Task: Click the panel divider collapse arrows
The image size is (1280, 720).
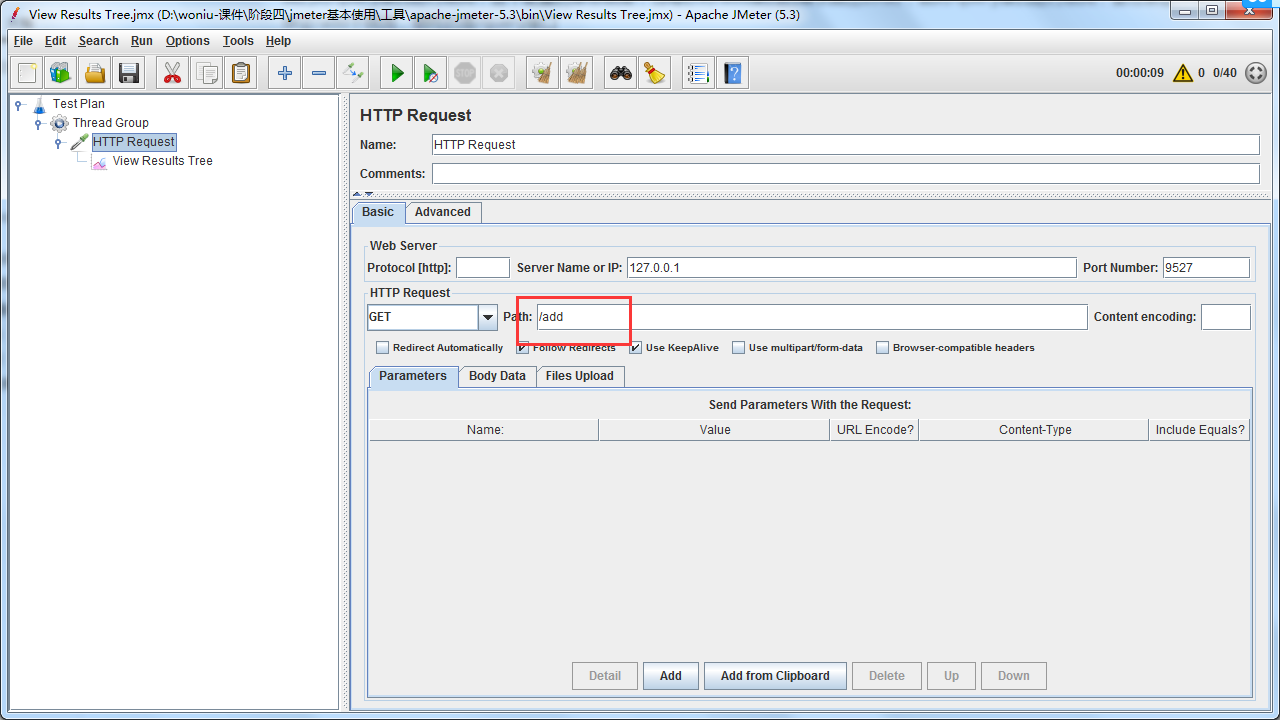Action: 362,194
